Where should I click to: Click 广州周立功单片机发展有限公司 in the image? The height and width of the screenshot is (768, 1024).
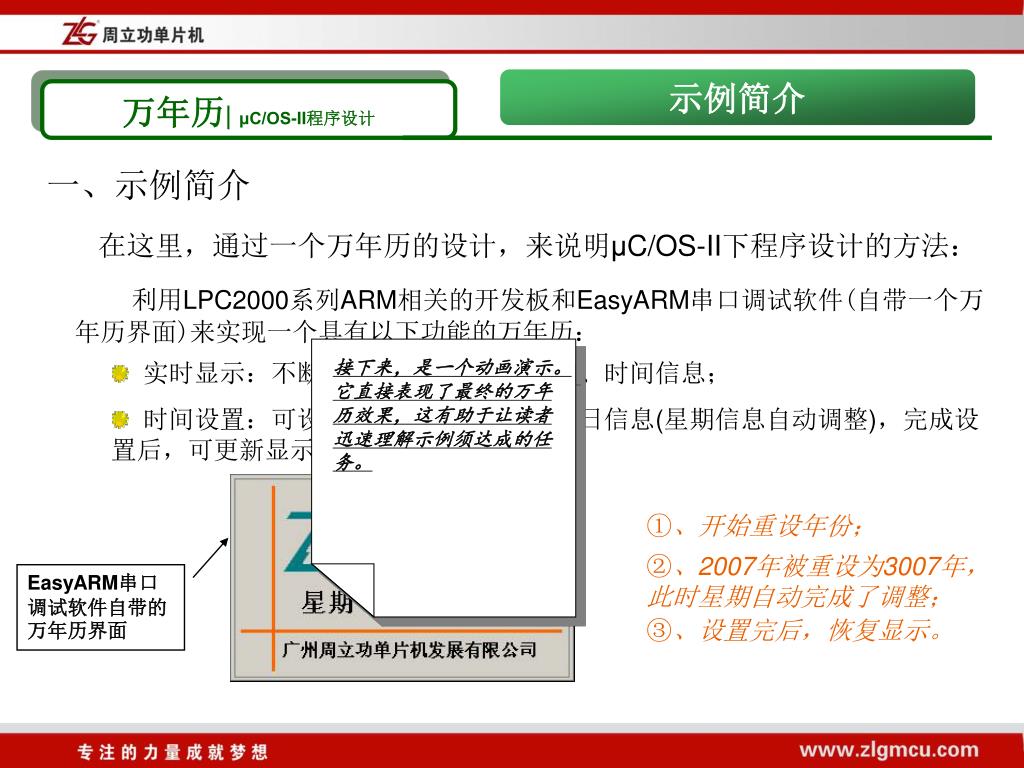click(x=409, y=650)
